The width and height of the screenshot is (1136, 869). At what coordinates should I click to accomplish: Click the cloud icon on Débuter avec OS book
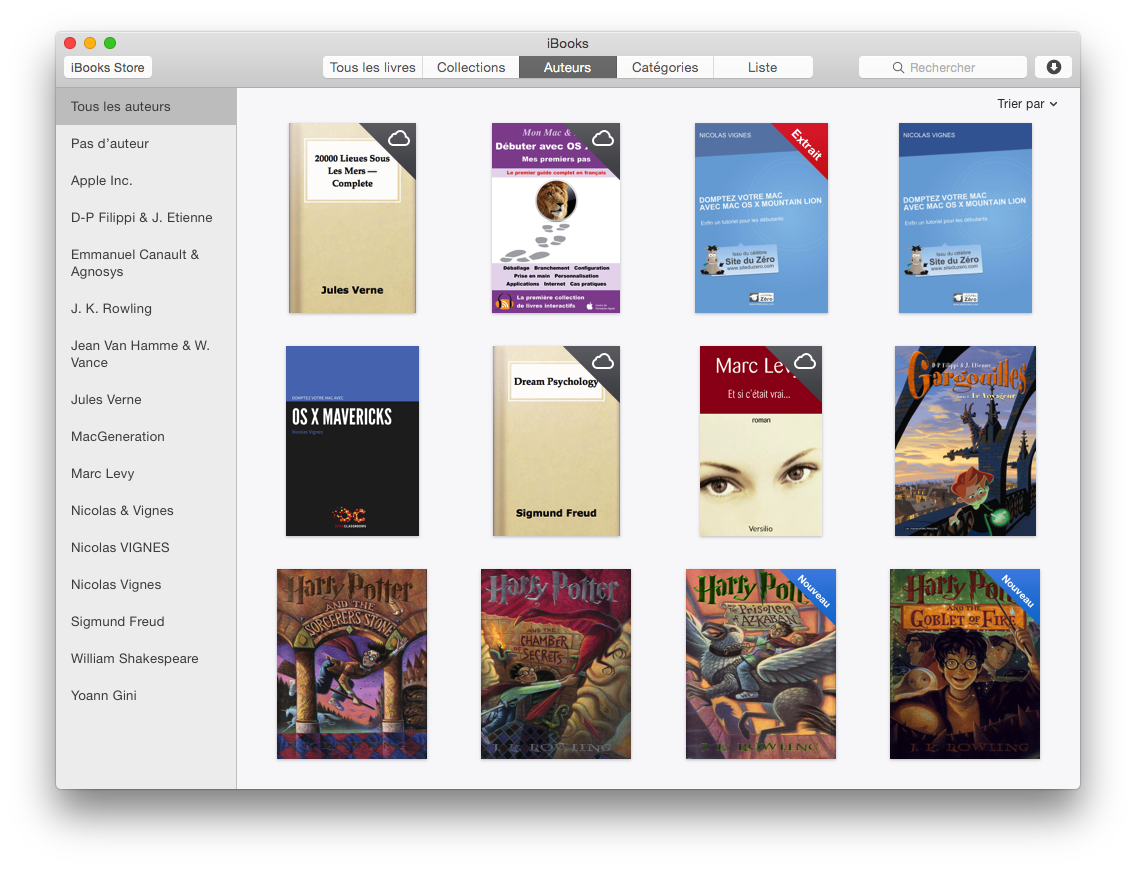[x=603, y=138]
